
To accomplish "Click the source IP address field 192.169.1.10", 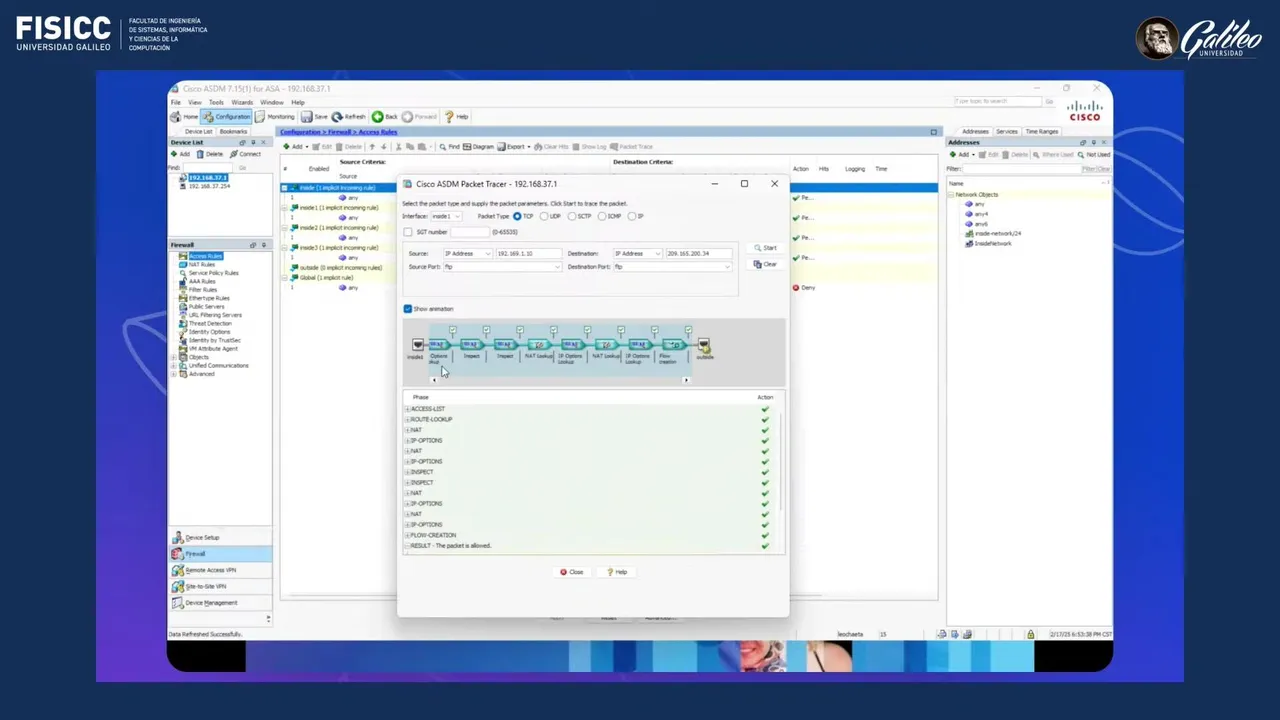I will pos(528,254).
